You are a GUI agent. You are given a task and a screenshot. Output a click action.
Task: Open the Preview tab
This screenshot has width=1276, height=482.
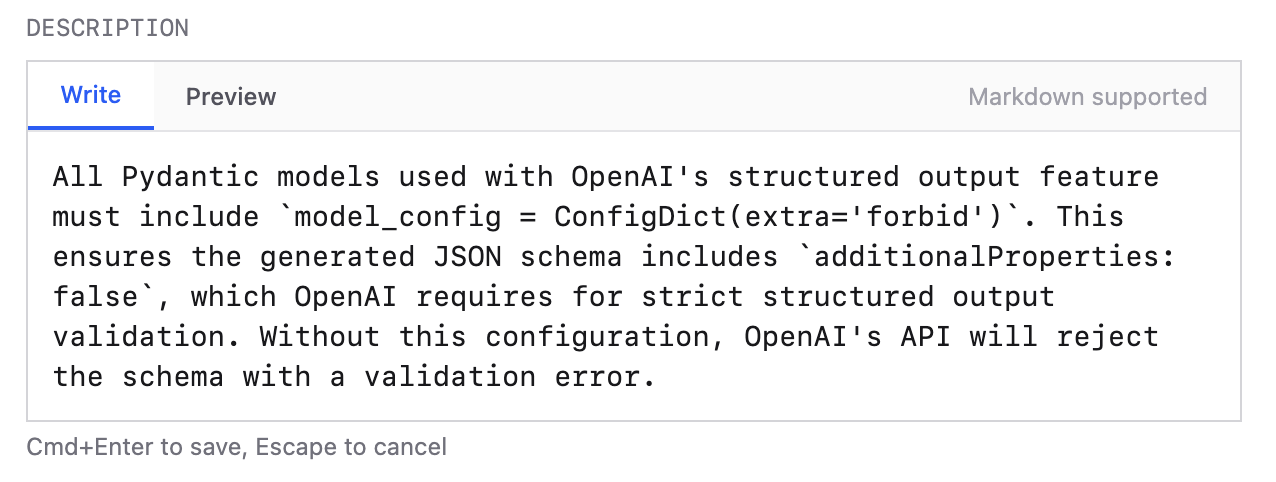(231, 97)
